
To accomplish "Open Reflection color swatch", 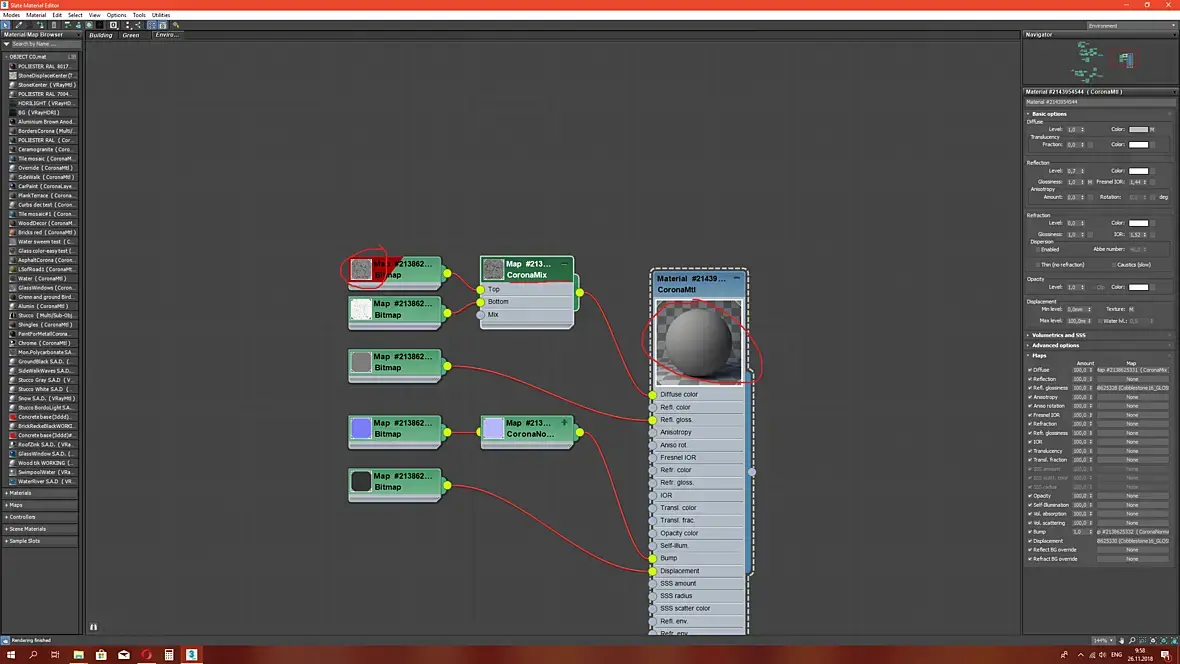I will [x=1139, y=171].
